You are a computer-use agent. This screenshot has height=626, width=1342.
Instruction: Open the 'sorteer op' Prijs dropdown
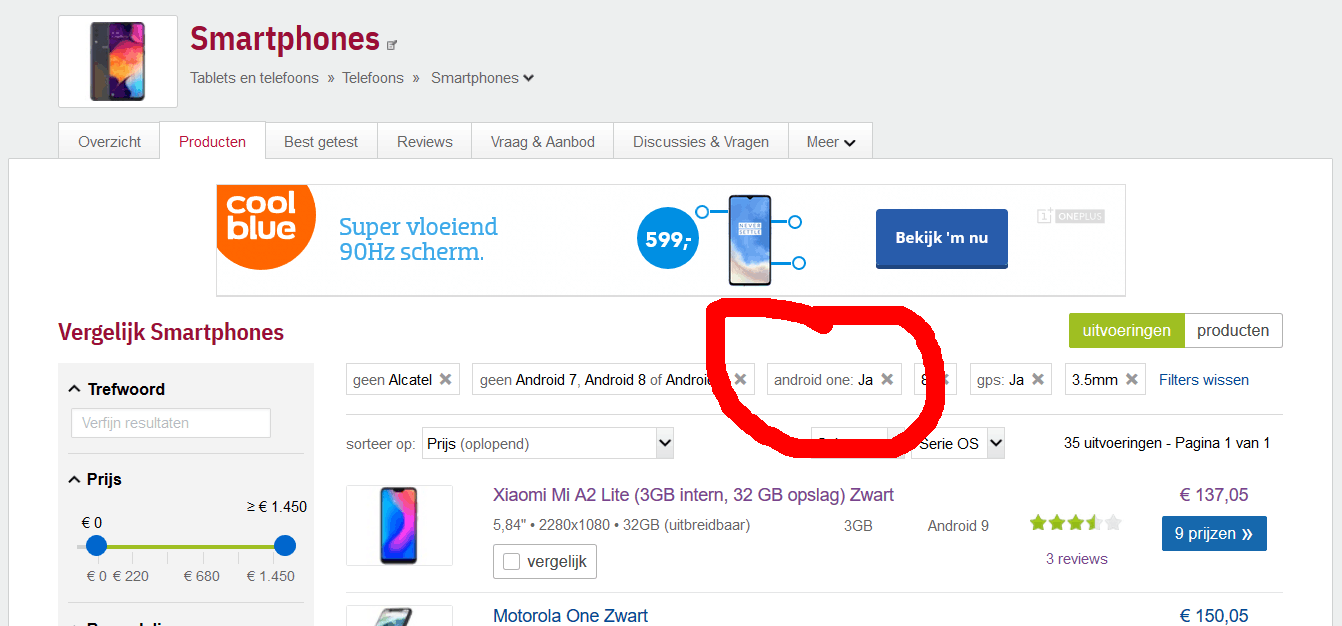tap(548, 443)
